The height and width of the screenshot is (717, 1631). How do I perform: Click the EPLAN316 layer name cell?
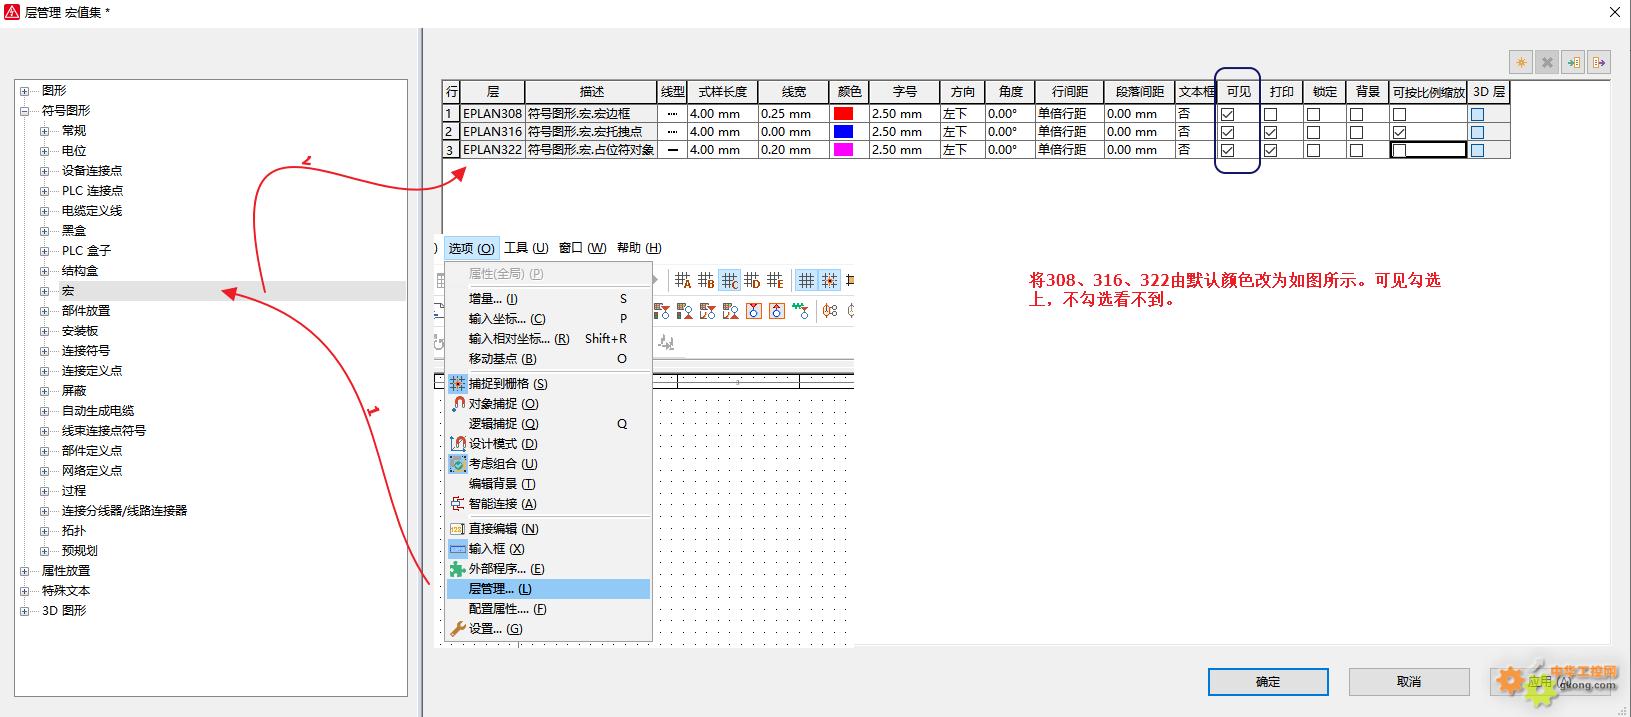[x=492, y=132]
